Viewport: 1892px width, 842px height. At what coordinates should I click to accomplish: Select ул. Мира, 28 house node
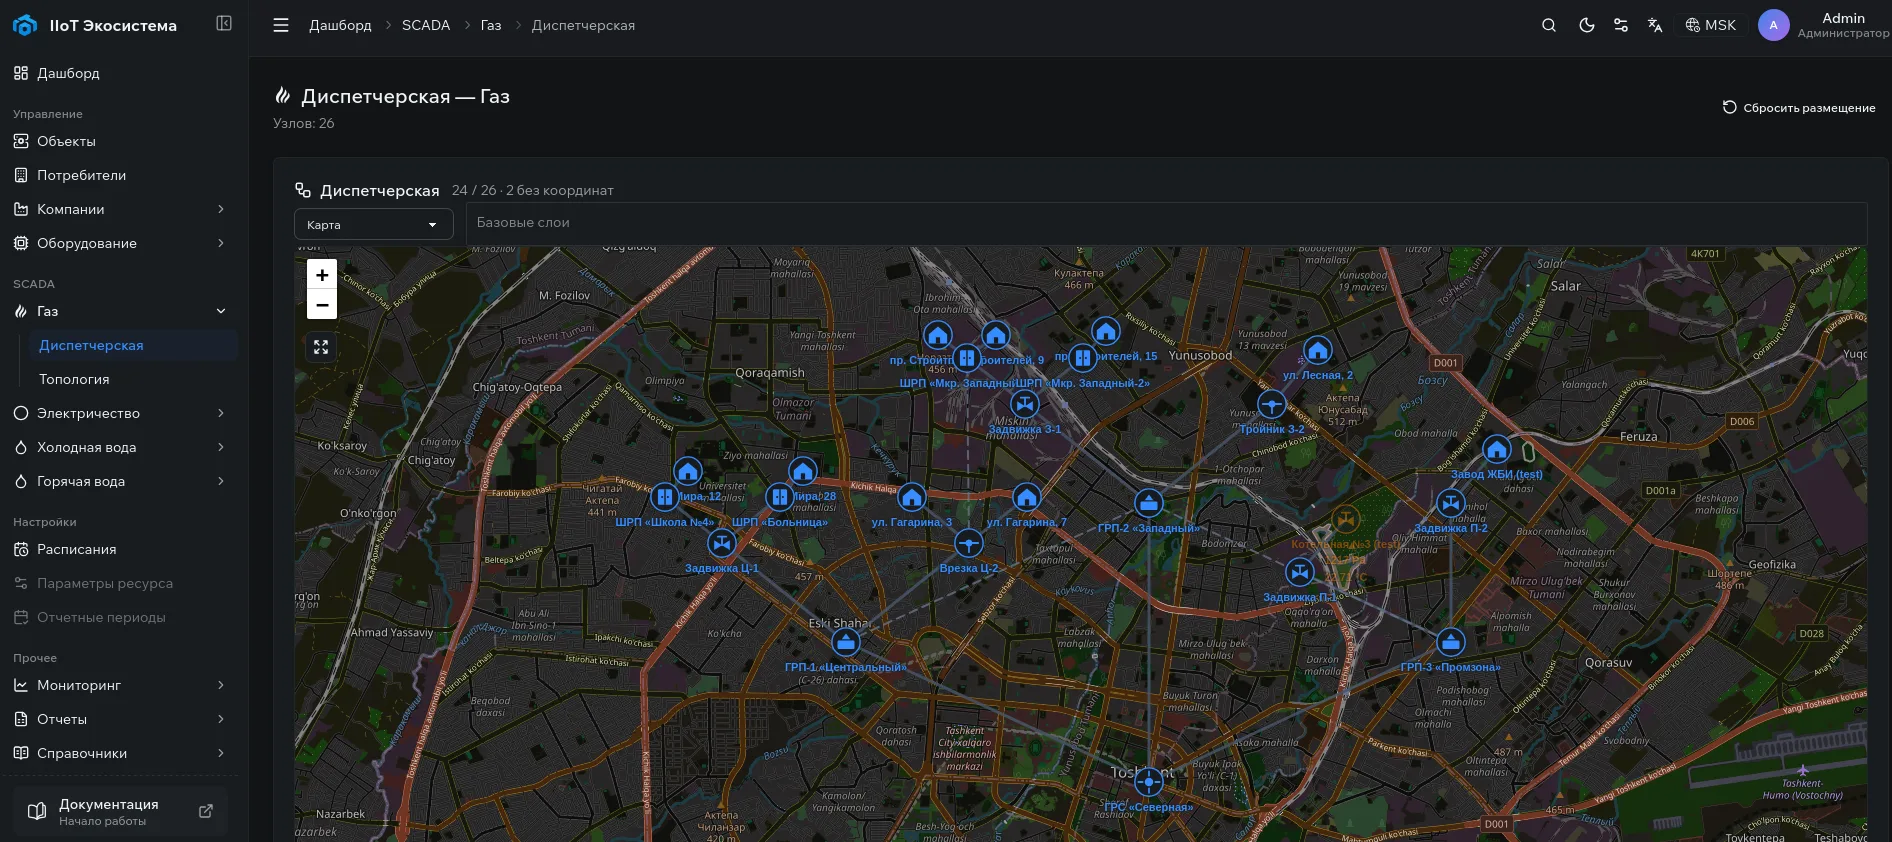(x=803, y=472)
